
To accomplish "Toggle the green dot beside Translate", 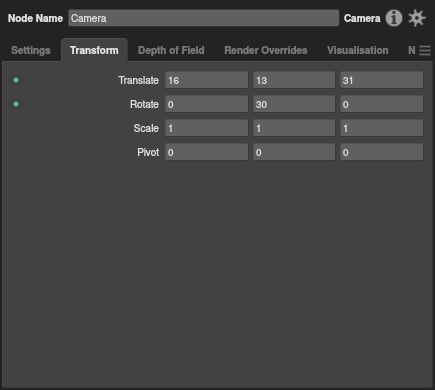I will click(16, 80).
